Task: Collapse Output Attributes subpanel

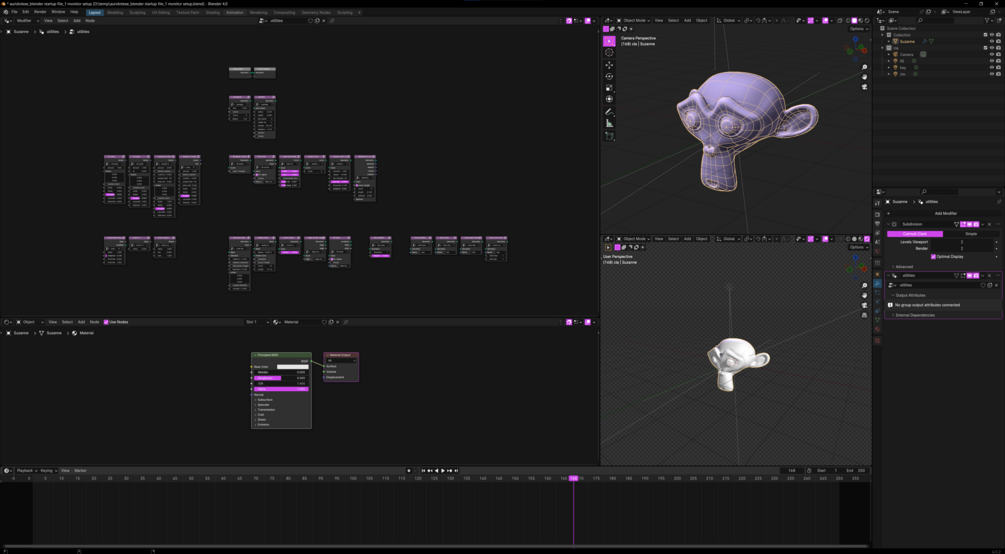Action: (909, 295)
